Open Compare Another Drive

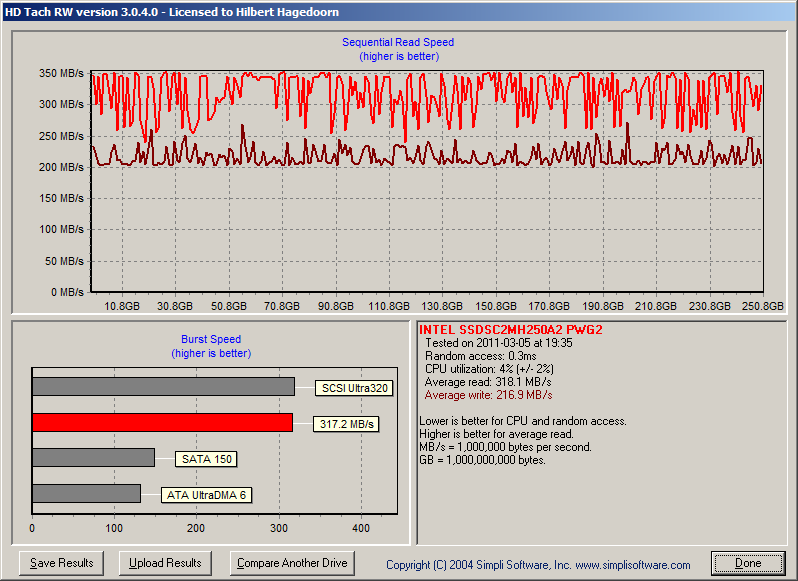[x=292, y=563]
